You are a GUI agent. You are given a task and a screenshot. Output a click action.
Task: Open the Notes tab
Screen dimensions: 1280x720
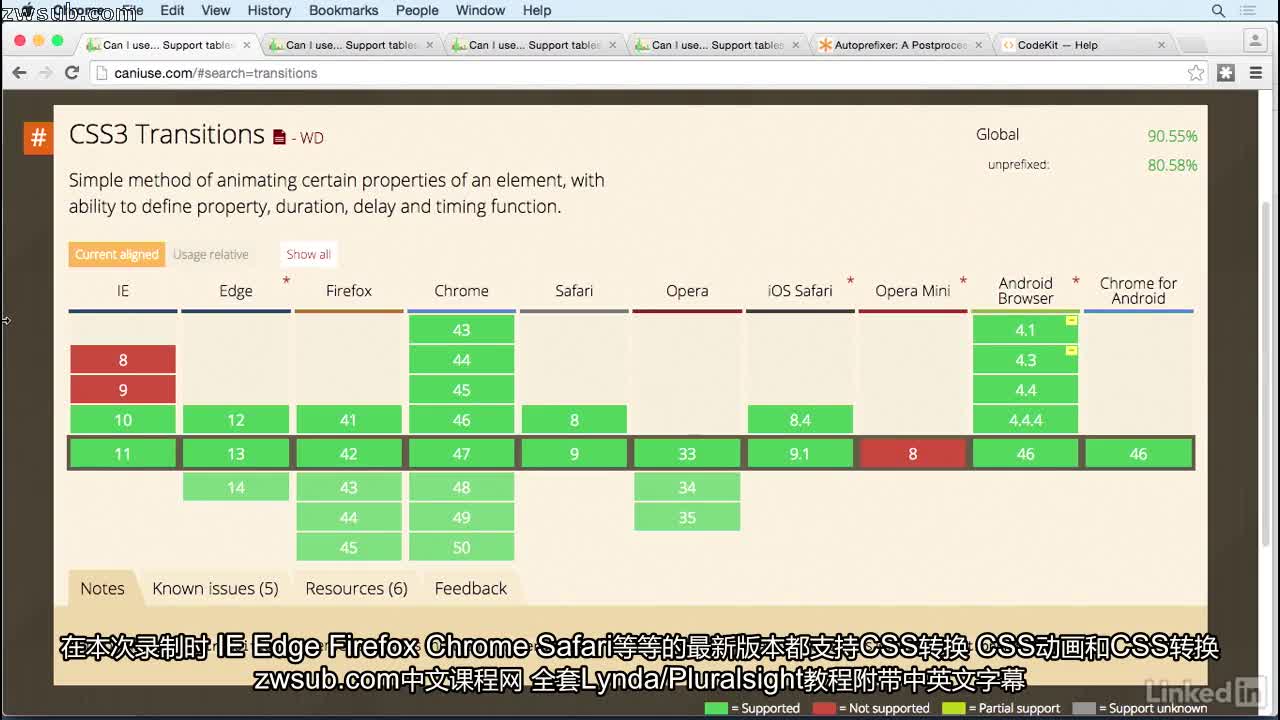click(x=102, y=588)
